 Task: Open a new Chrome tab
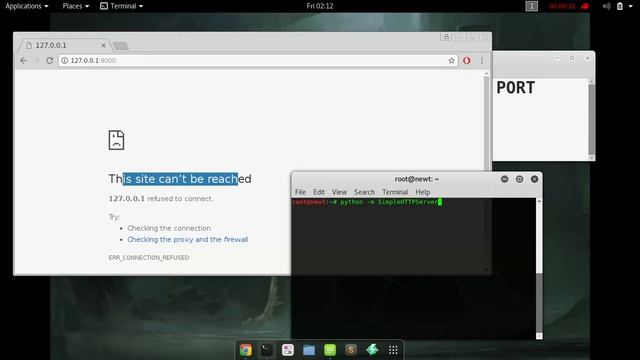pyautogui.click(x=120, y=46)
